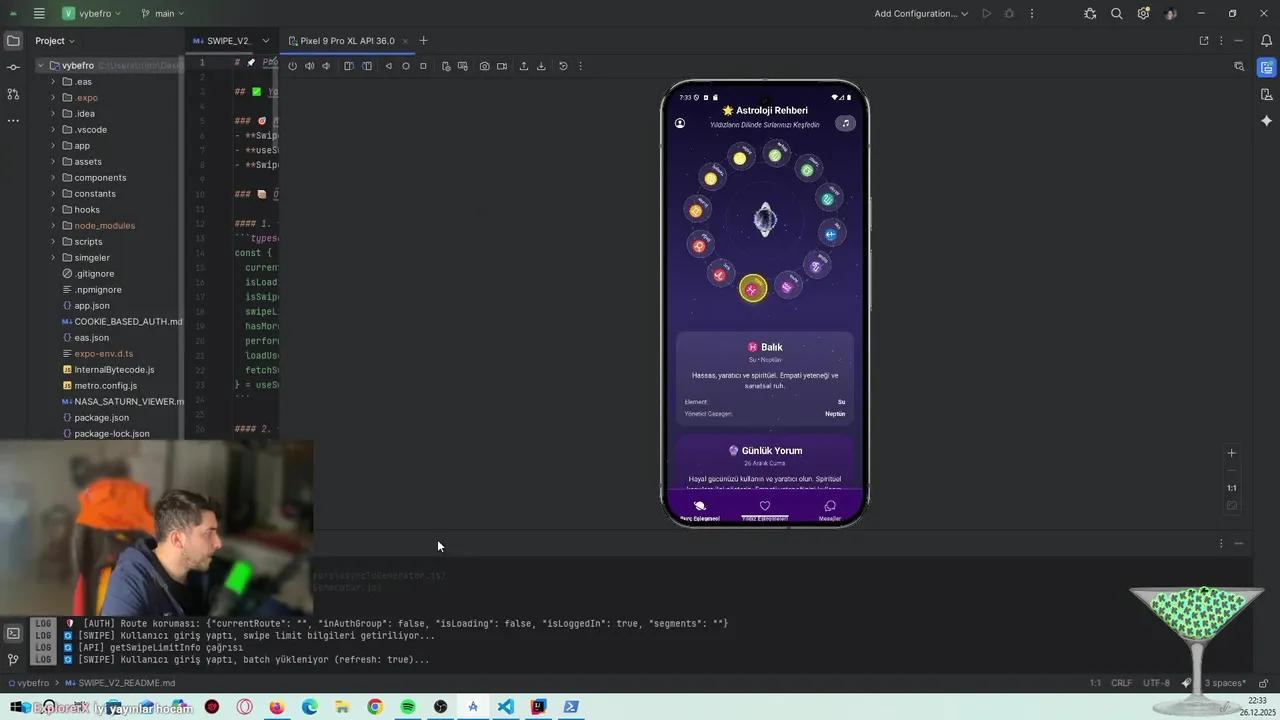The height and width of the screenshot is (720, 1280).
Task: Click the UTF-8 encoding indicator
Action: 1156,683
